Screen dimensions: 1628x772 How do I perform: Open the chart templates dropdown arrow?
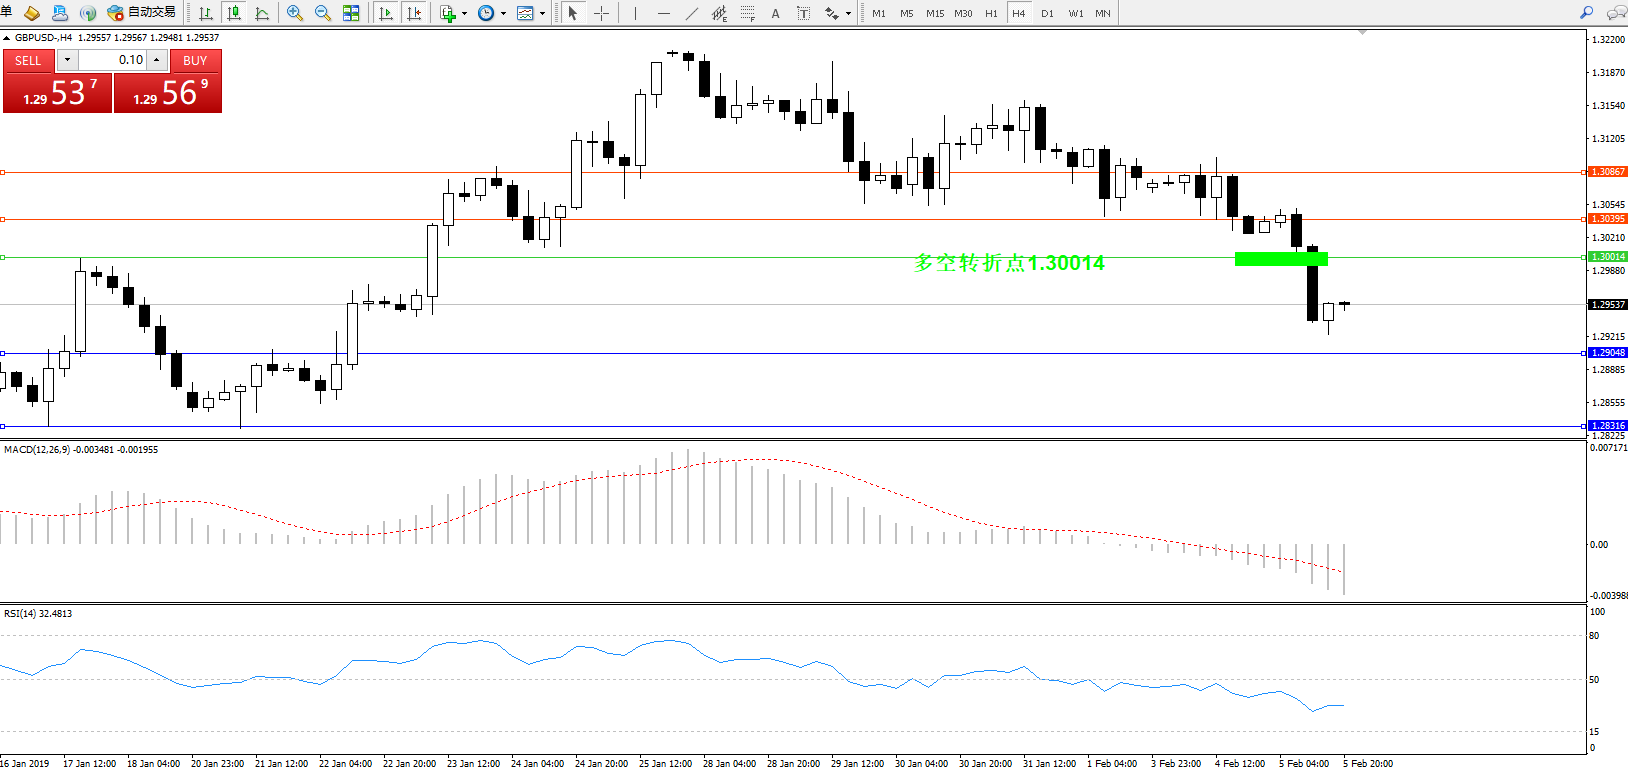[x=542, y=13]
